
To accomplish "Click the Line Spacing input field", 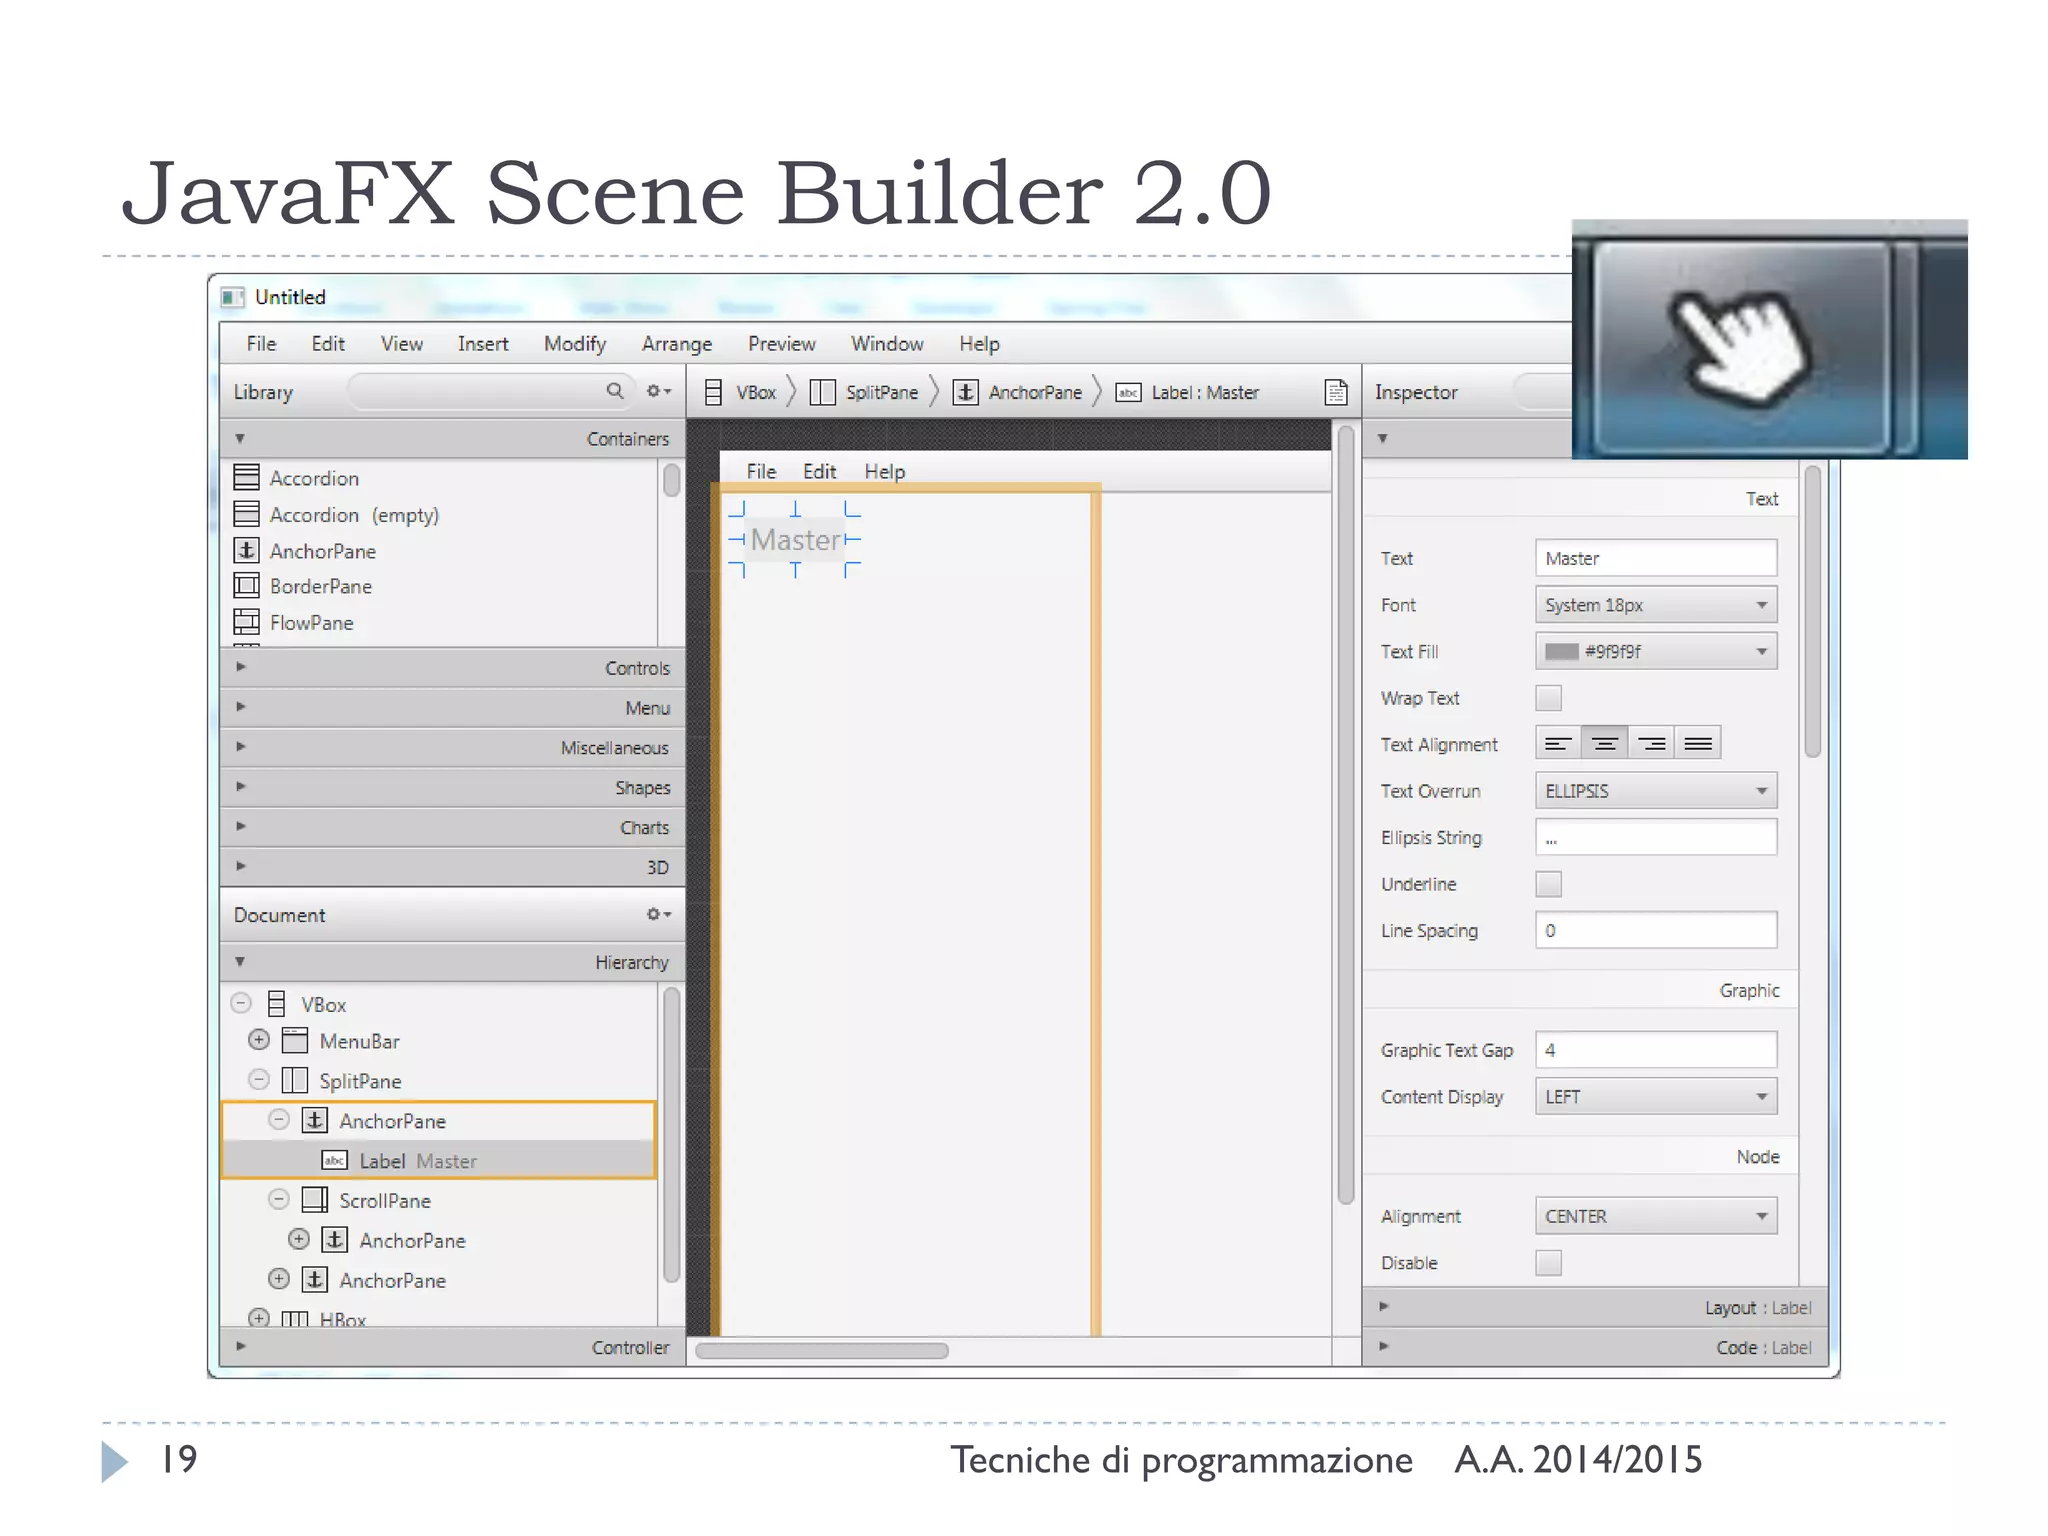I will click(1656, 930).
